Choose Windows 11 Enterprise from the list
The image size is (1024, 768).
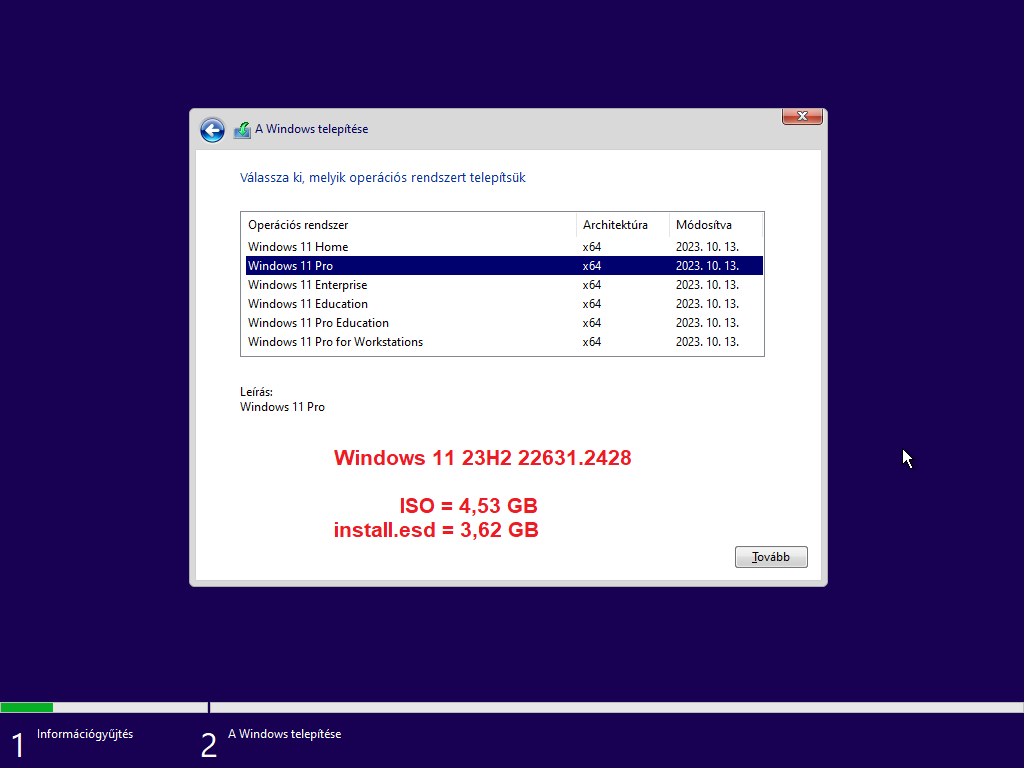tap(504, 285)
